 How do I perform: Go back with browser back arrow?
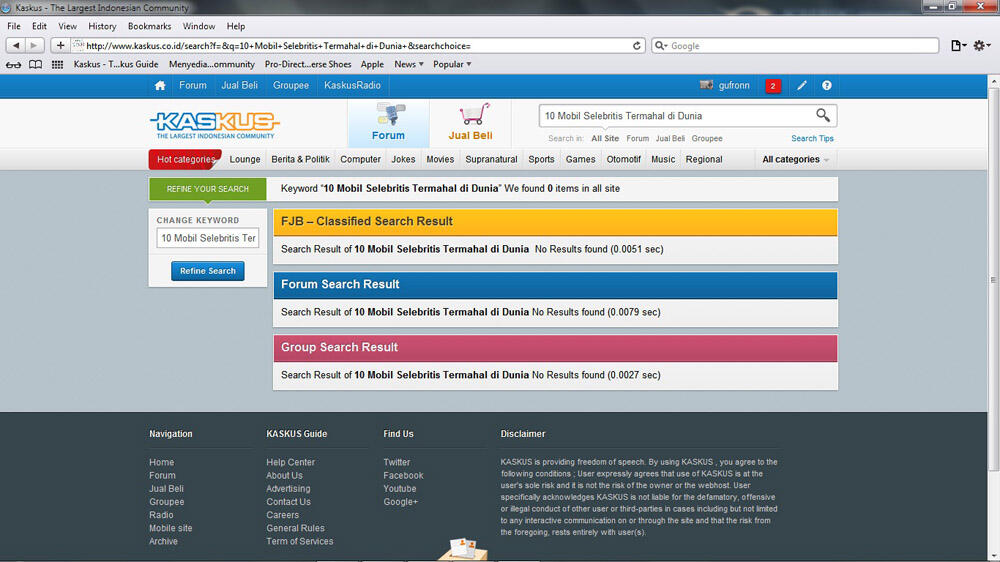click(x=16, y=45)
